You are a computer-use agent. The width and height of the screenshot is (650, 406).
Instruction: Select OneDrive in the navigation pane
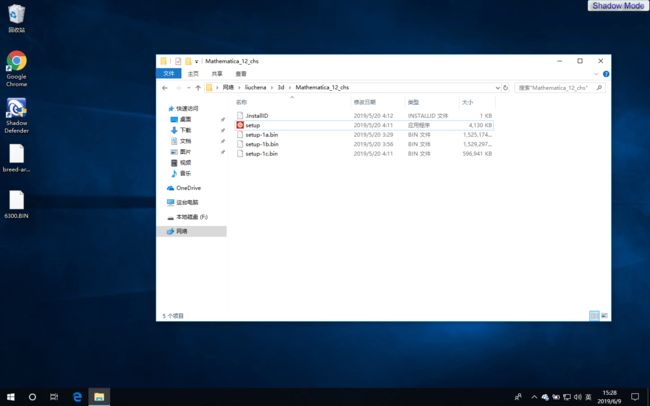[x=184, y=188]
